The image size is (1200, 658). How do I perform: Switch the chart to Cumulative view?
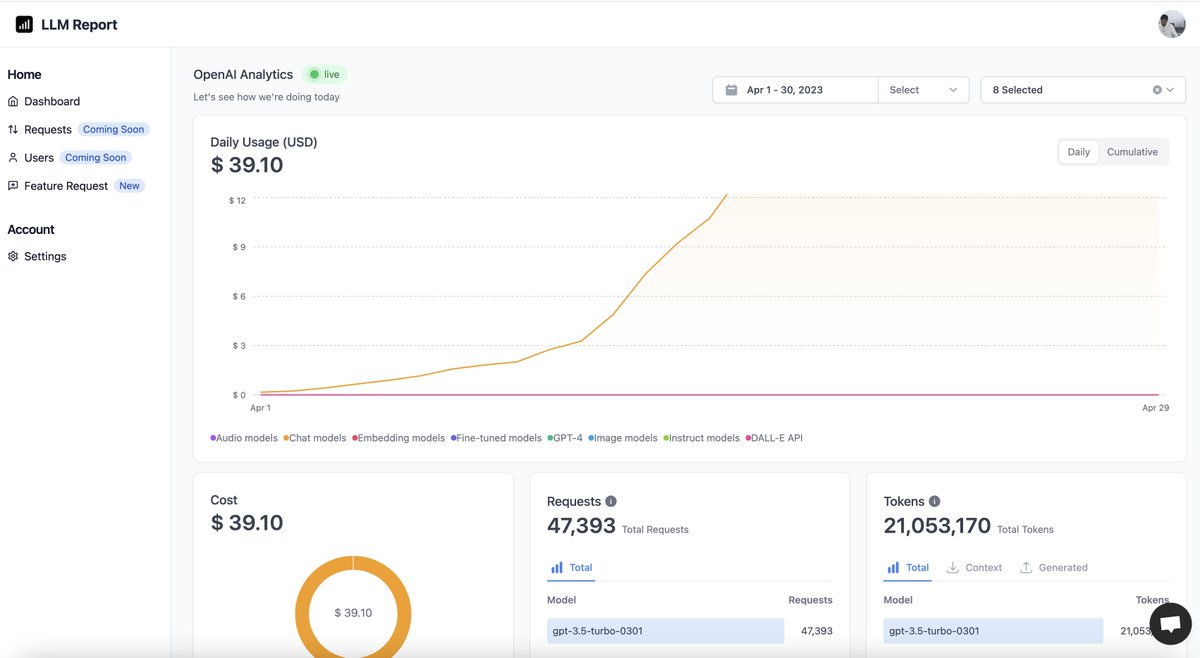tap(1132, 152)
